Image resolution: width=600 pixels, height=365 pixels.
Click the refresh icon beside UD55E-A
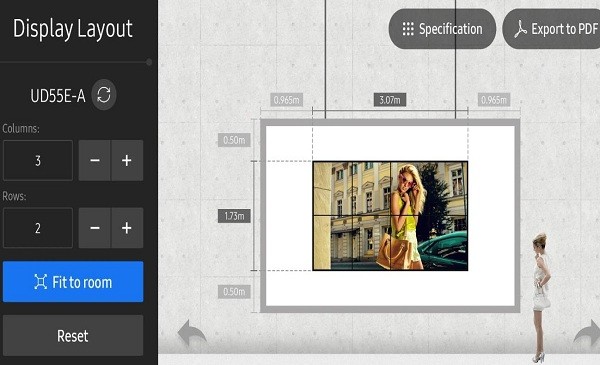tap(104, 95)
